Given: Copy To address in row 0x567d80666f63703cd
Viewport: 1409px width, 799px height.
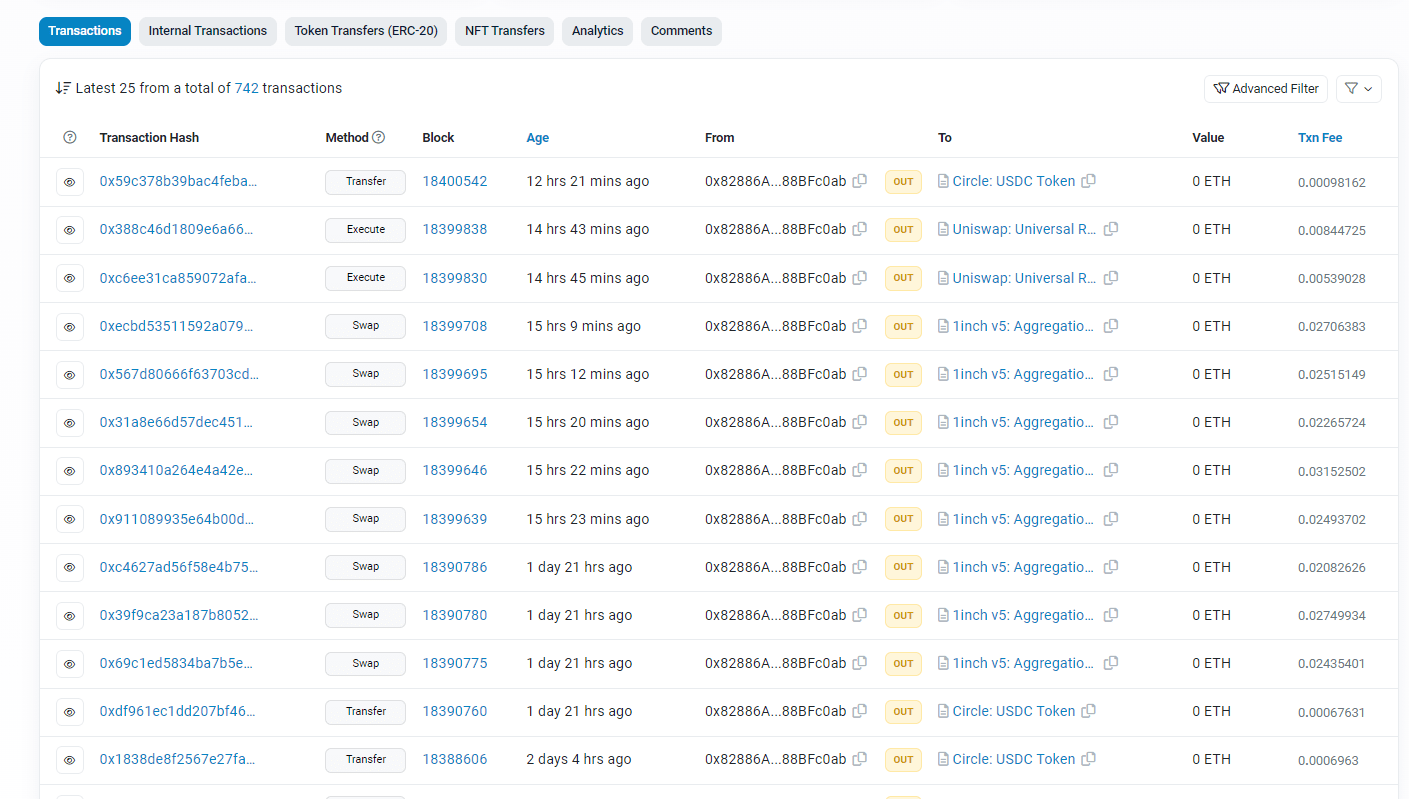Looking at the screenshot, I should (x=1111, y=374).
